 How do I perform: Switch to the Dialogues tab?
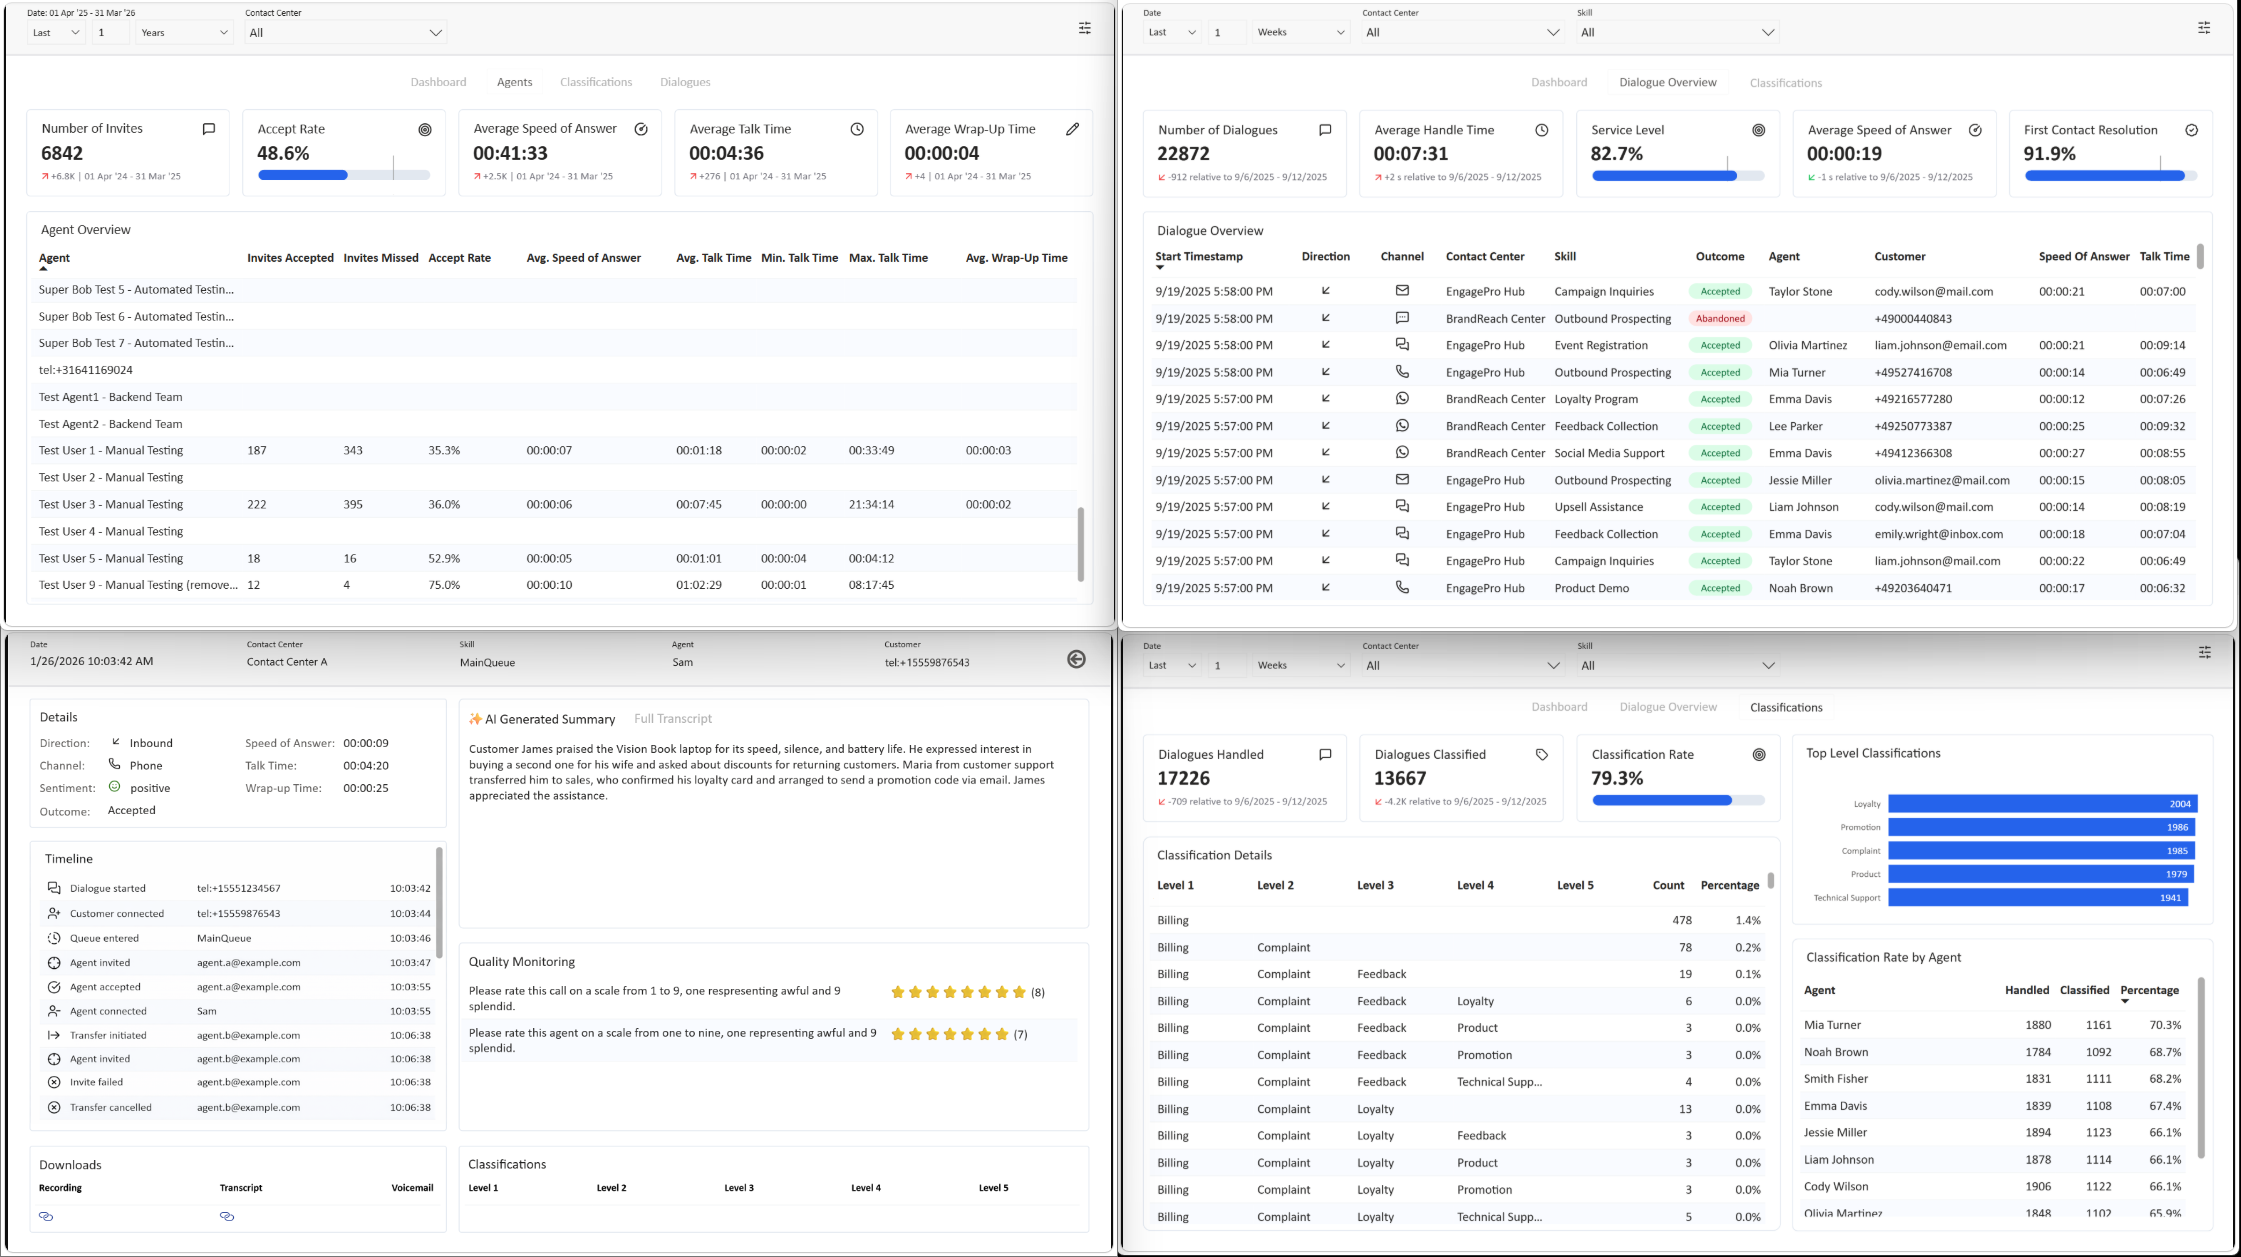coord(685,82)
